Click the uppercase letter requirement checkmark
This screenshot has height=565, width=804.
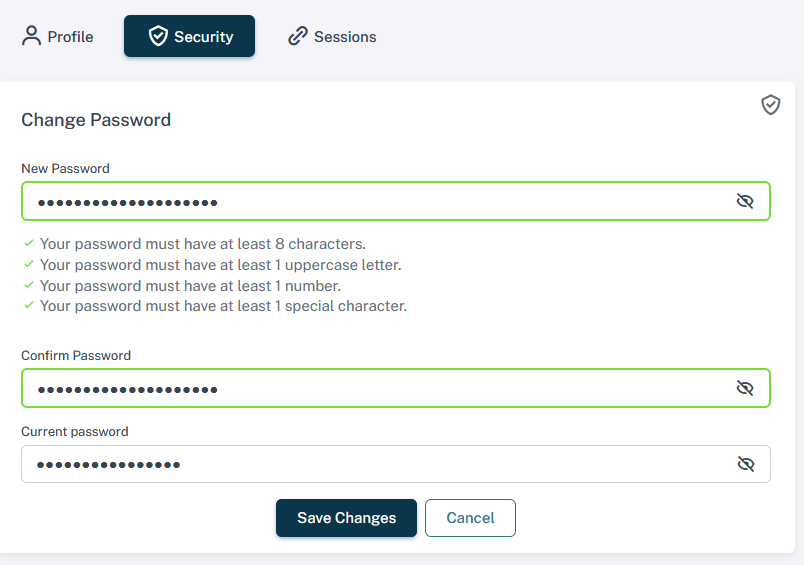point(29,264)
